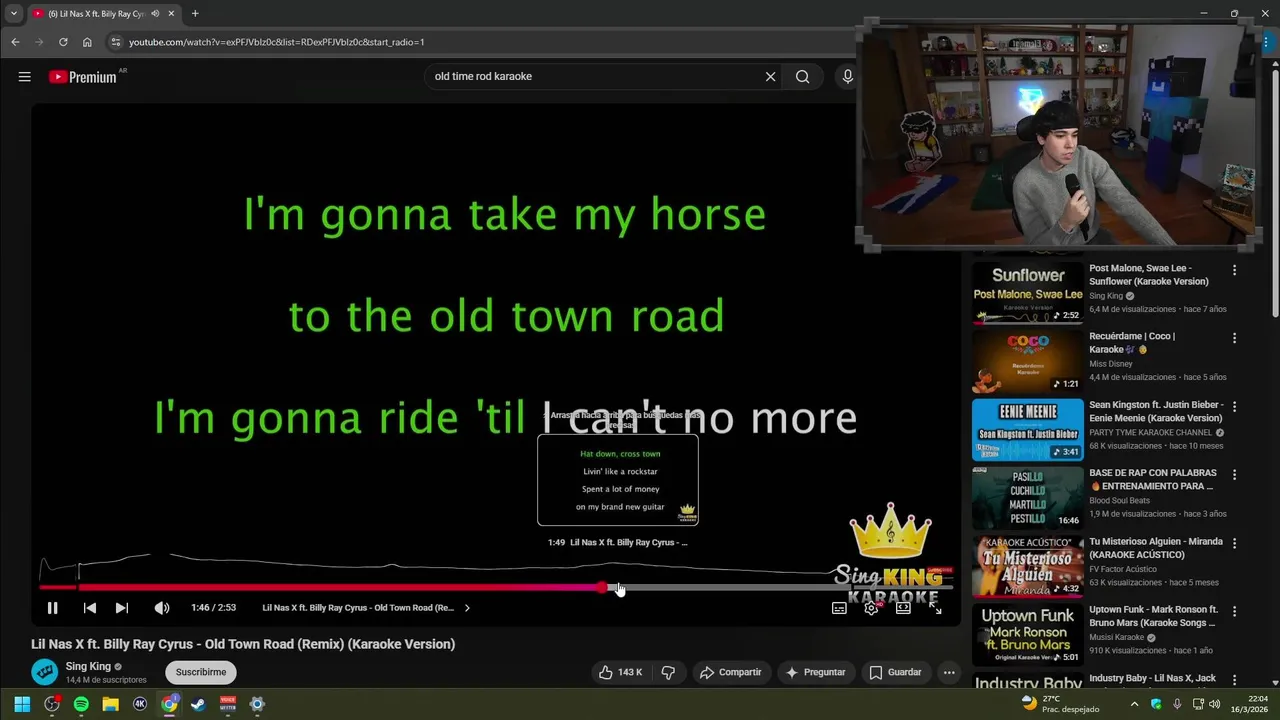Open Base de Rap con Palabras video title
Screen dimensions: 1280x720
coord(1153,480)
